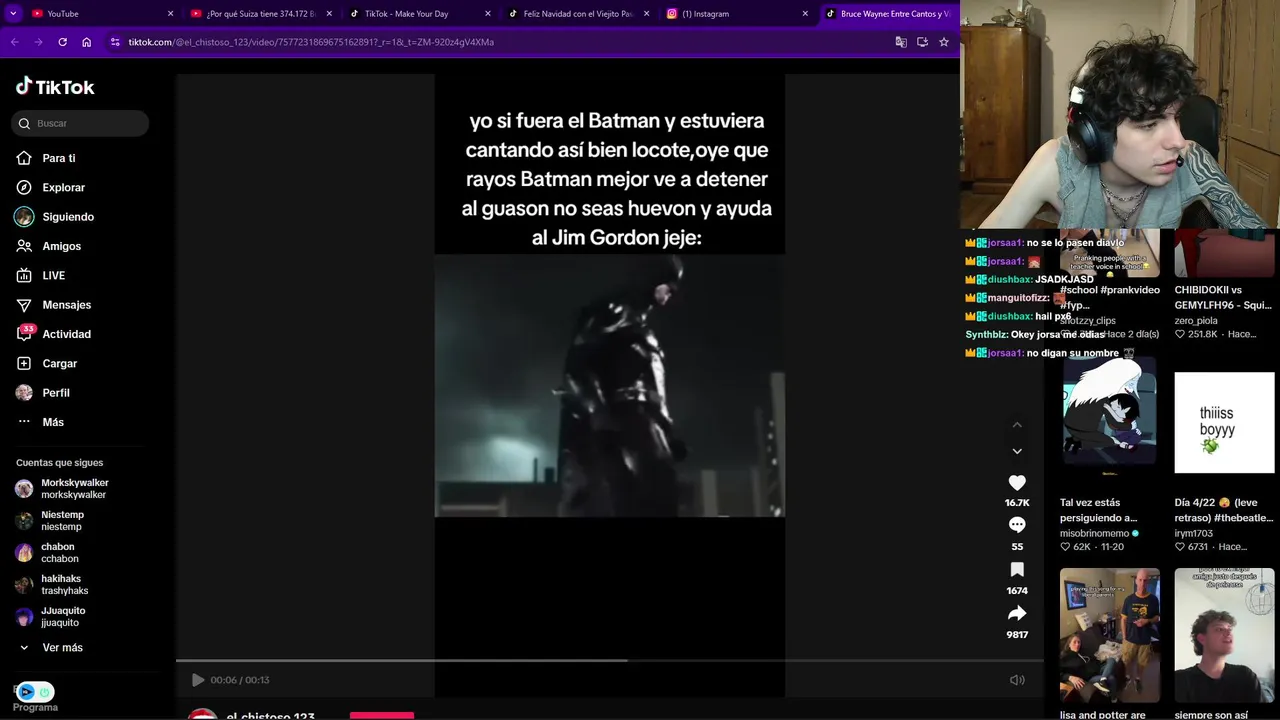Go to next video arrow
The width and height of the screenshot is (1280, 720).
1017,451
